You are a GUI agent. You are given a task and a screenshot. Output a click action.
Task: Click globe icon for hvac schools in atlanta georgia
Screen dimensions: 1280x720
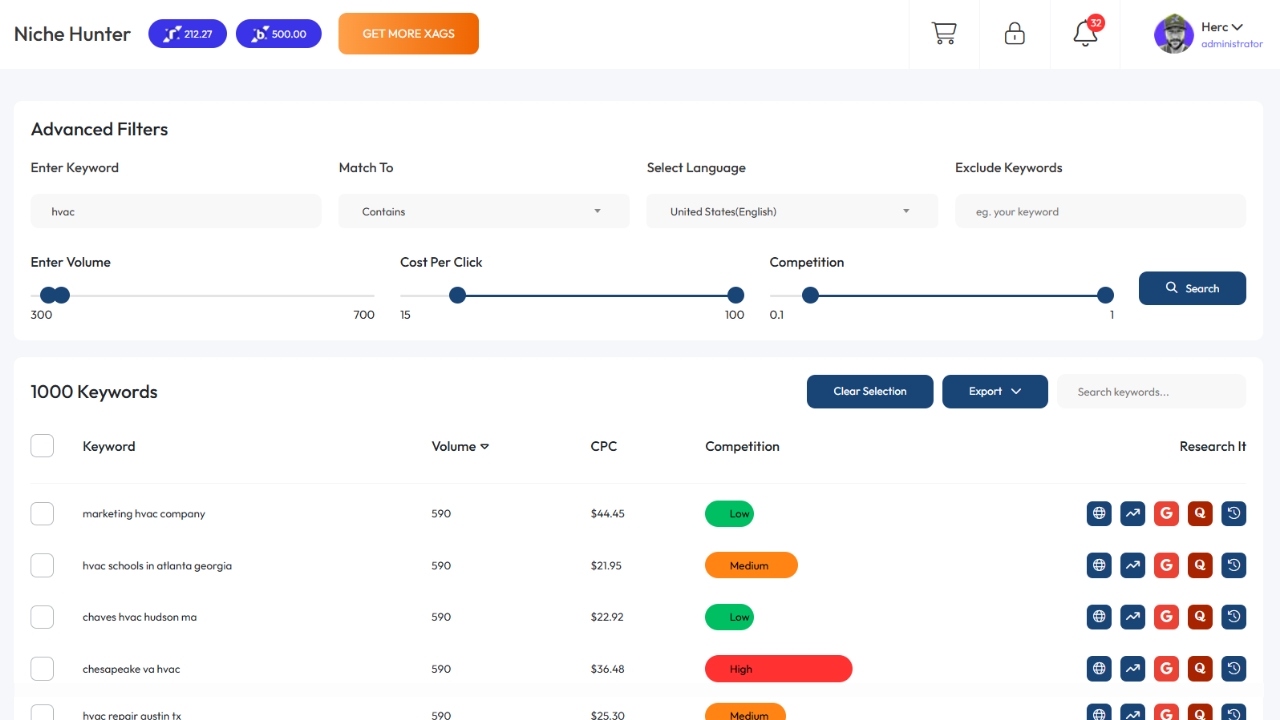pyautogui.click(x=1099, y=565)
